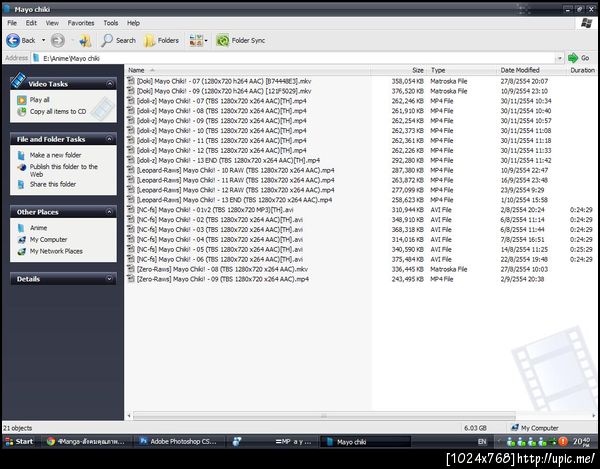Open the View menu

click(52, 23)
